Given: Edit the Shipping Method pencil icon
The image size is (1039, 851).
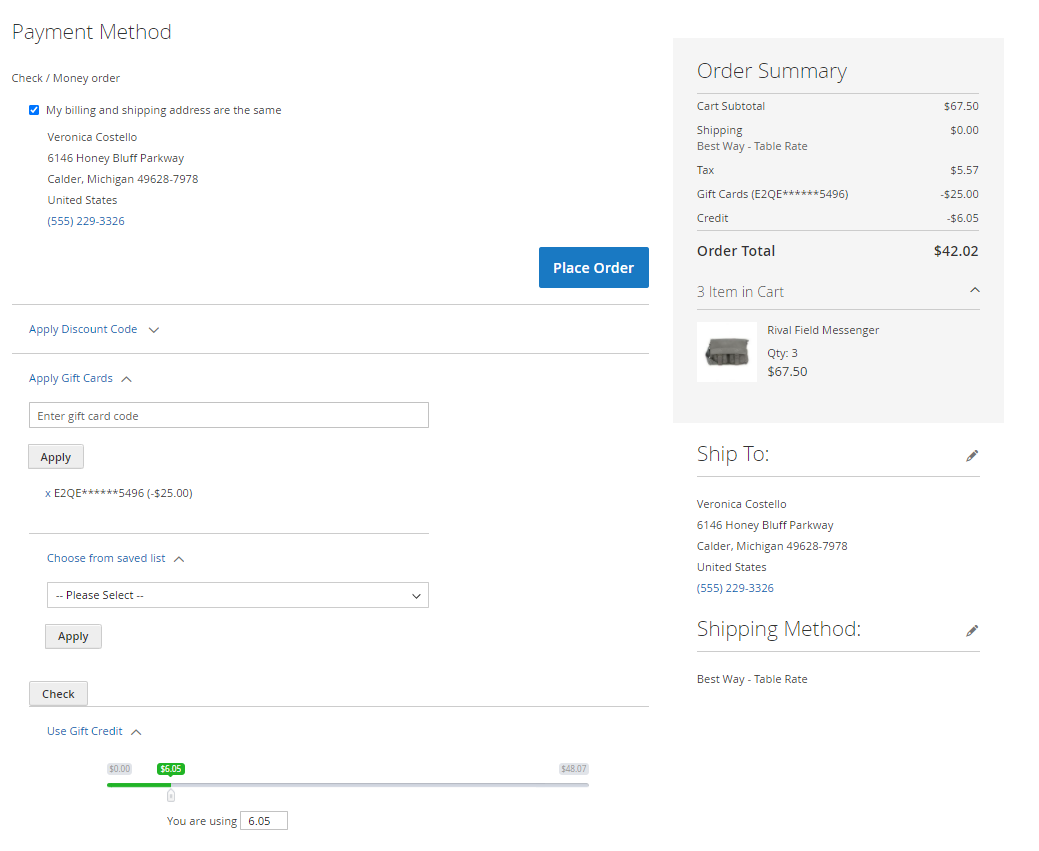Looking at the screenshot, I should 972,631.
